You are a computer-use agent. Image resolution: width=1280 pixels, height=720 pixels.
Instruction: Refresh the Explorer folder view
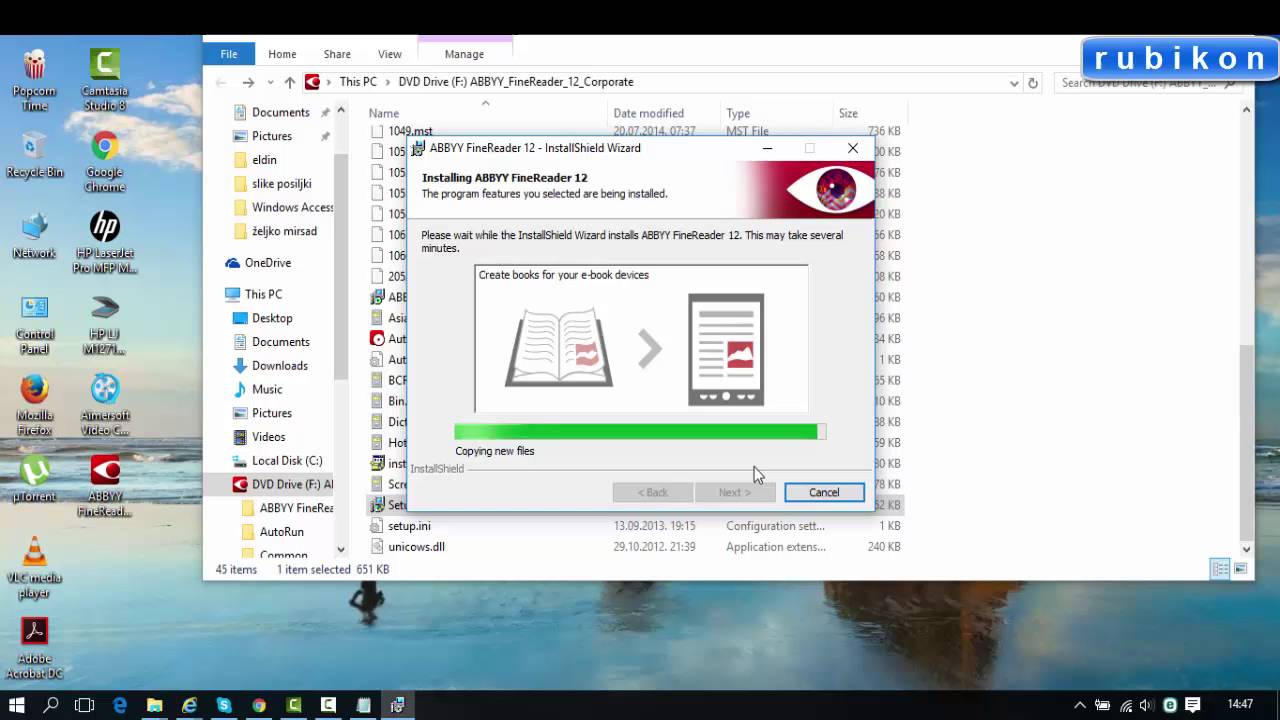click(1033, 83)
